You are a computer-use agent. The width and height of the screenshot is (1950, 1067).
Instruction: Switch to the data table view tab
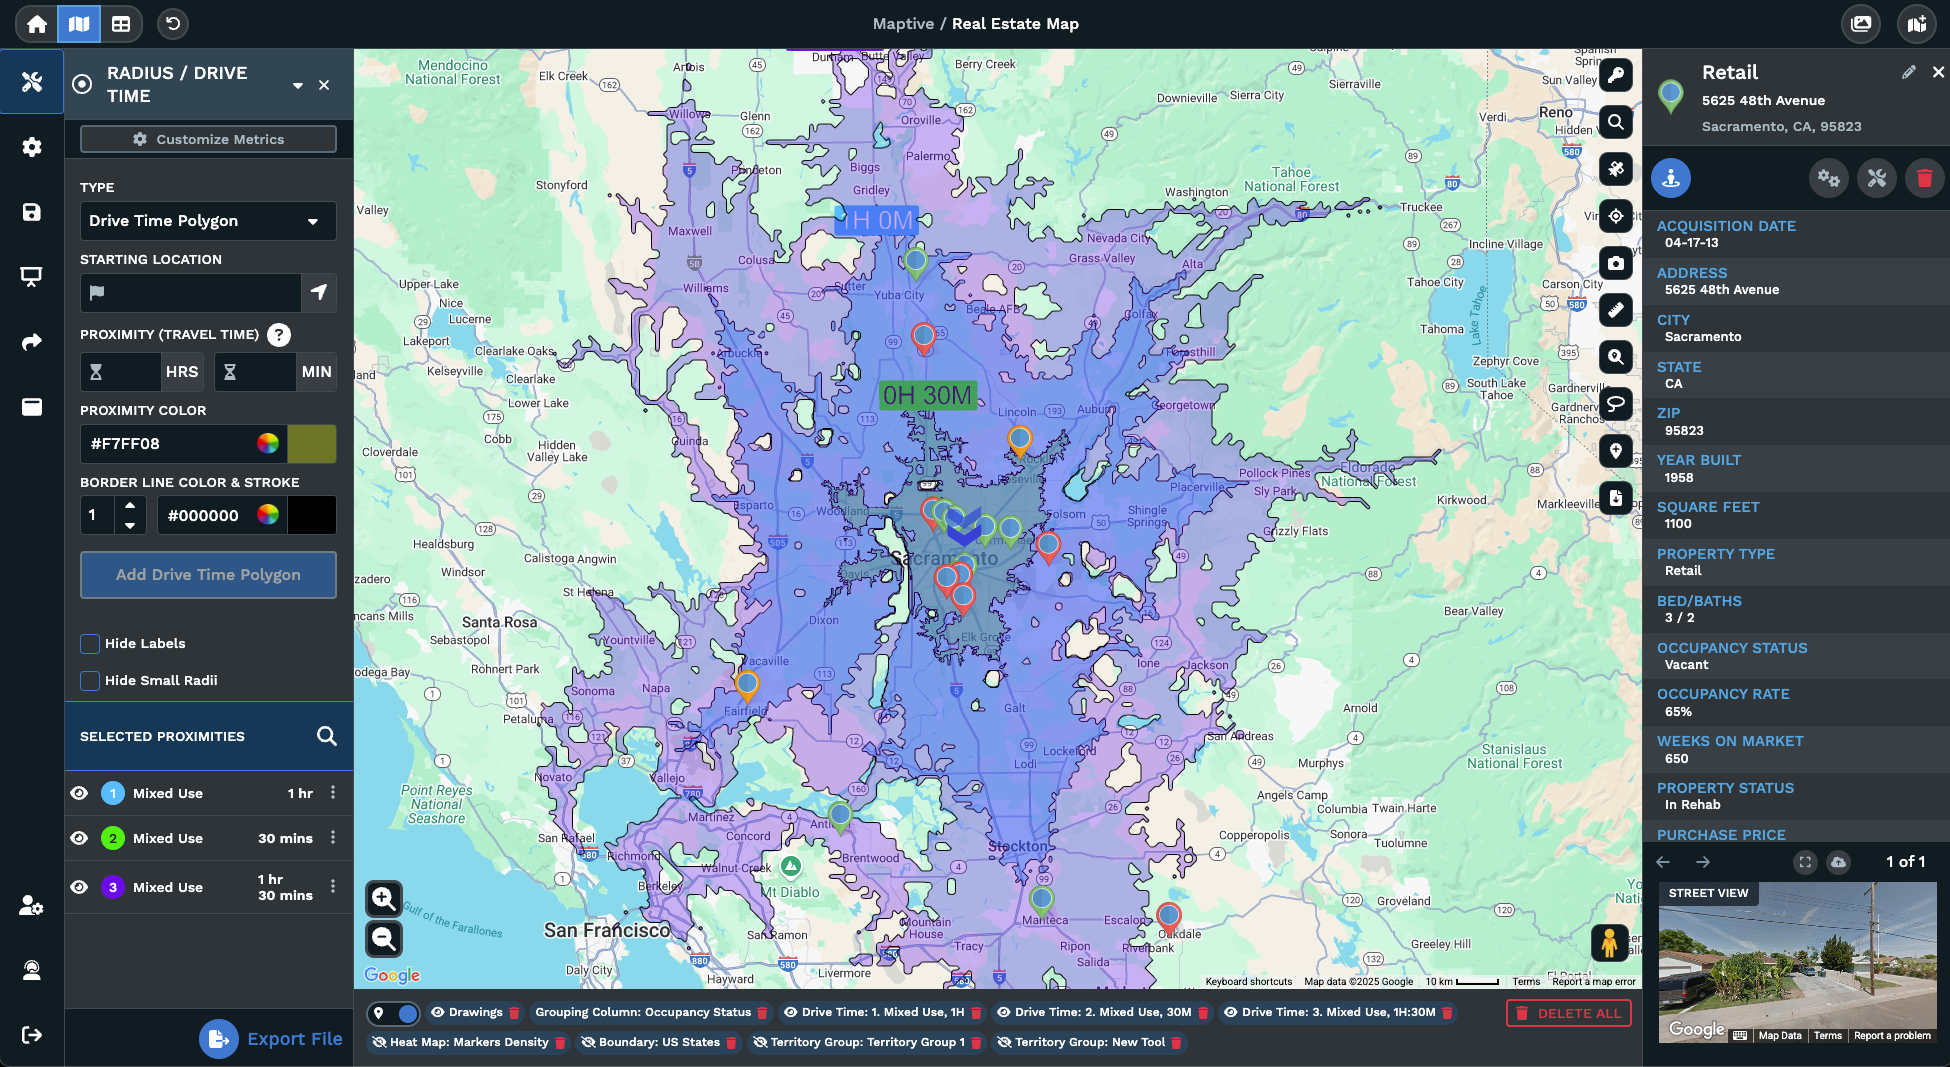click(121, 24)
